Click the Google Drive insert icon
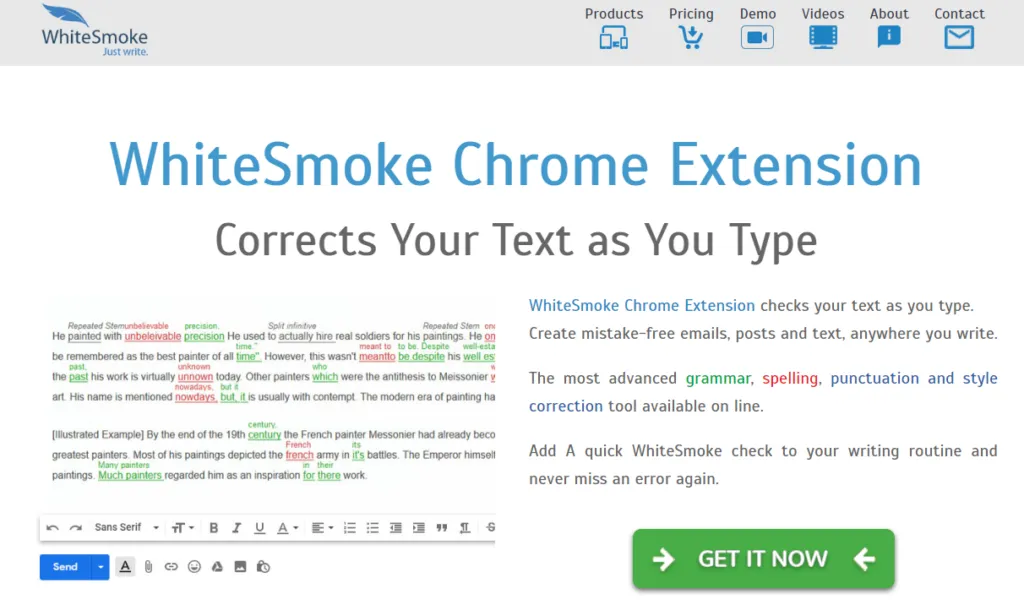The width and height of the screenshot is (1024, 616). (x=217, y=567)
